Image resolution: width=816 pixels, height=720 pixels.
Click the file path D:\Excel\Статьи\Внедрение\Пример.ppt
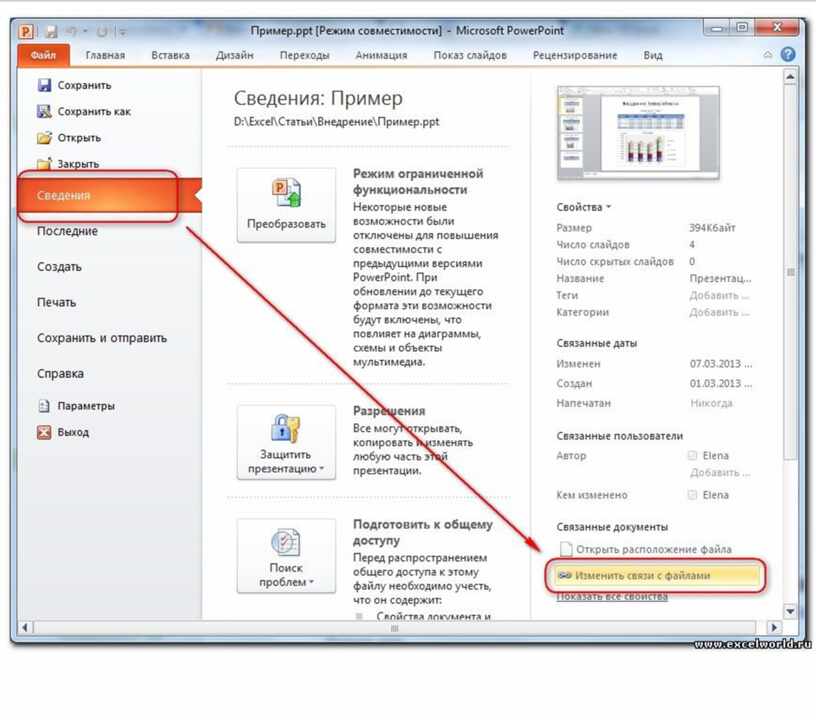pos(336,122)
